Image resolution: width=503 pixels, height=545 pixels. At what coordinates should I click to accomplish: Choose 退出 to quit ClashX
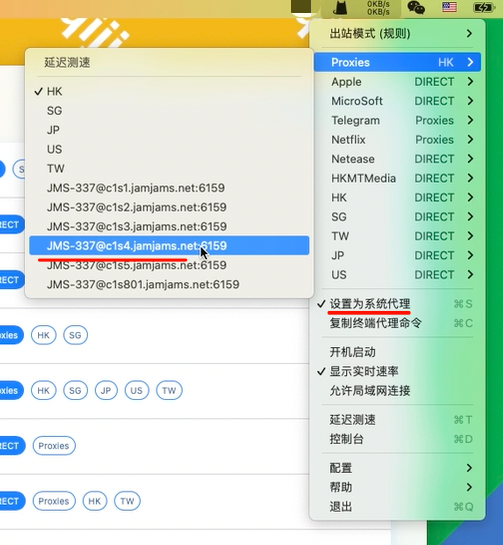397,507
